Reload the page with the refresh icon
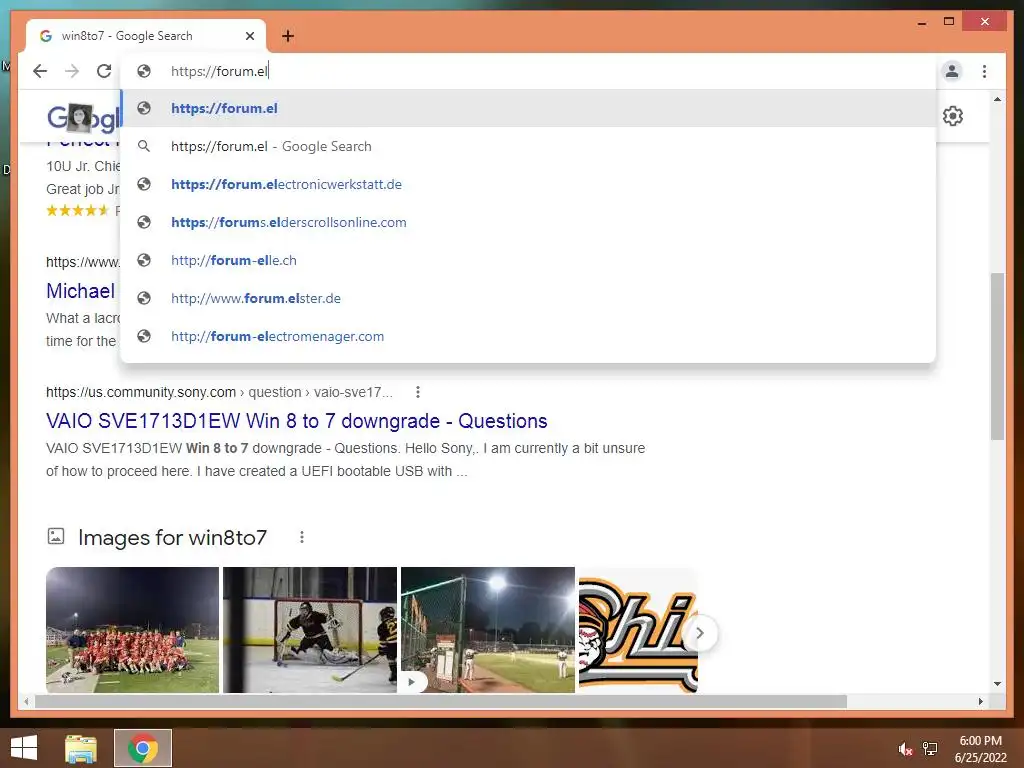 click(x=104, y=71)
